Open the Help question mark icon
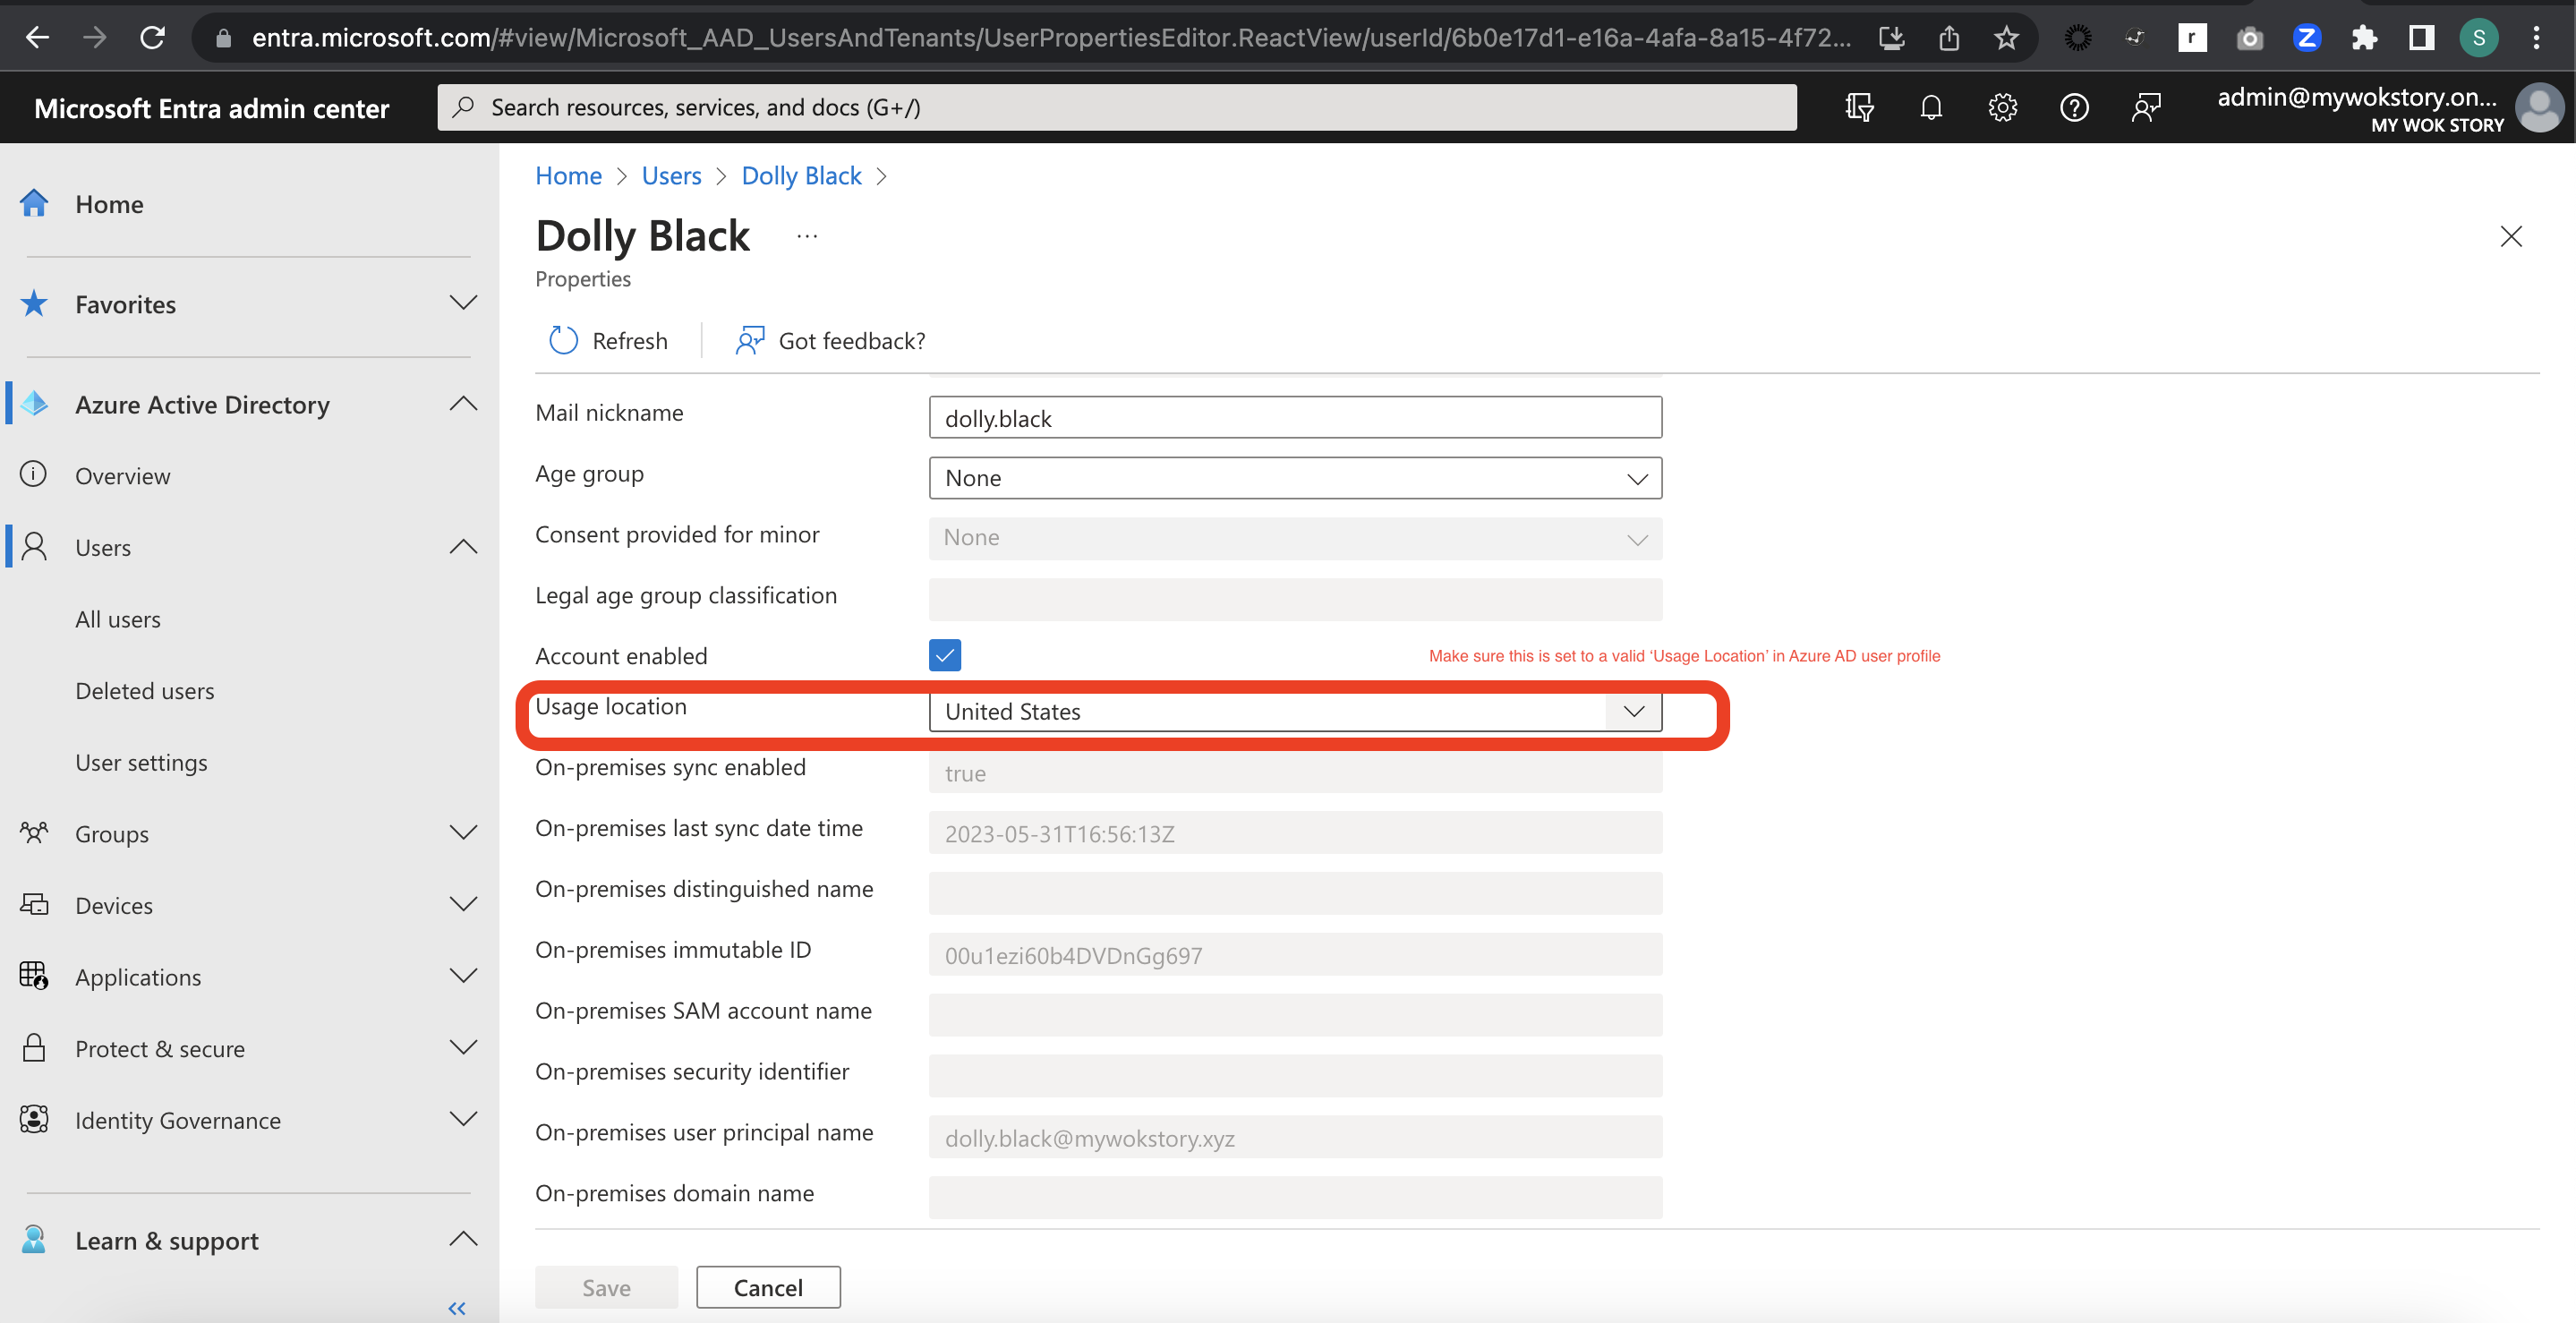The image size is (2576, 1323). [2074, 107]
